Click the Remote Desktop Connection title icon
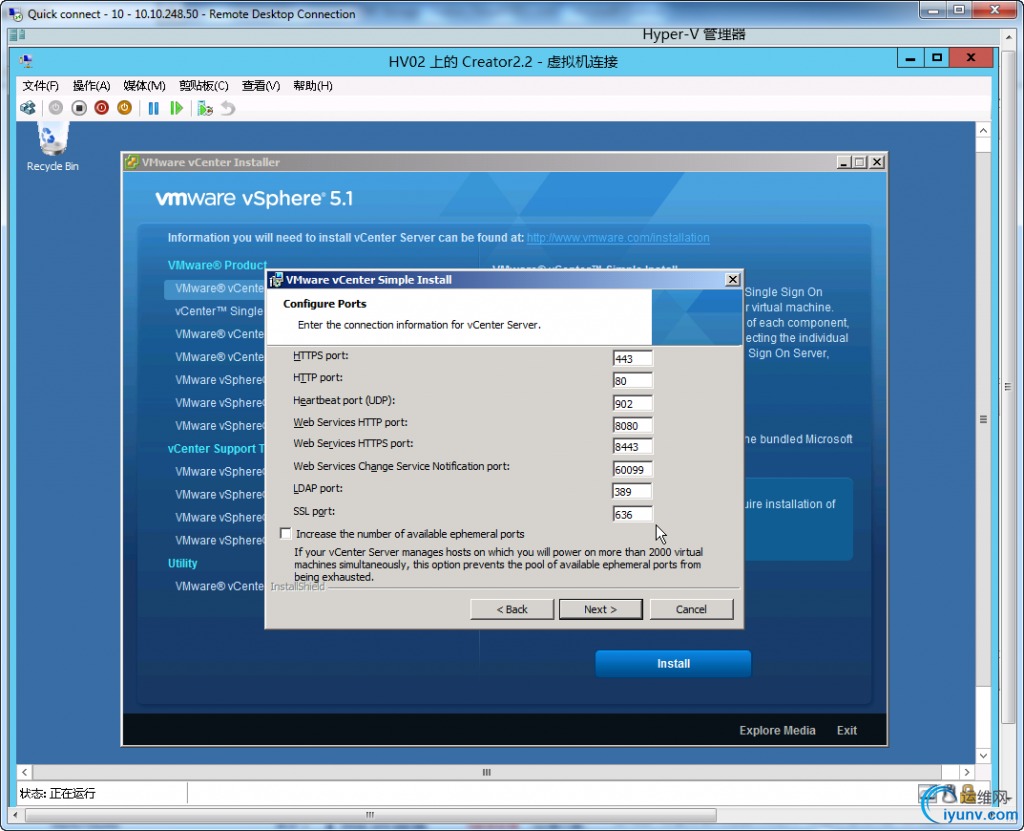 click(16, 14)
